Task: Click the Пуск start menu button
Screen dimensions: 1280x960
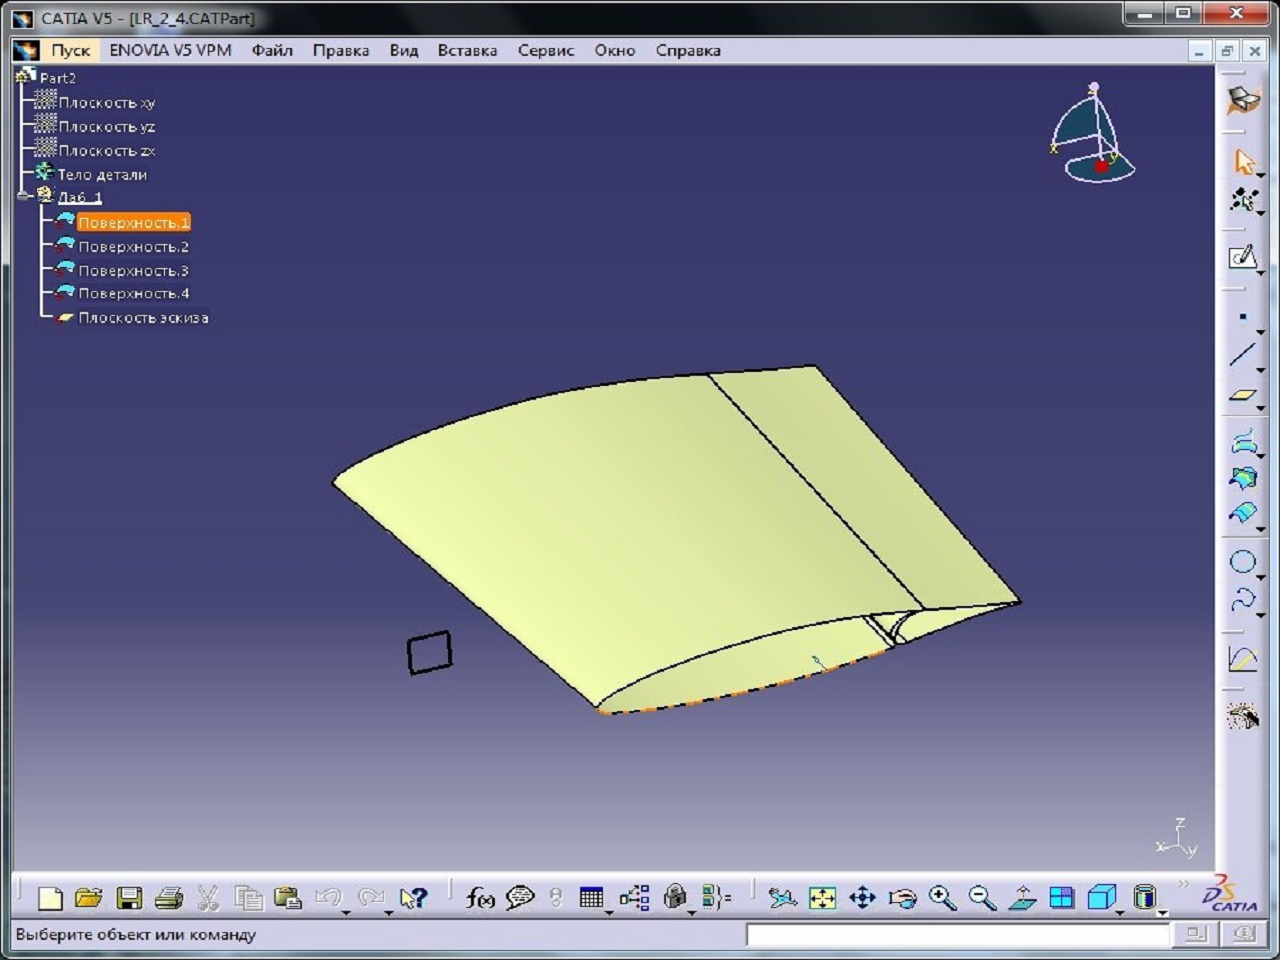Action: point(70,50)
